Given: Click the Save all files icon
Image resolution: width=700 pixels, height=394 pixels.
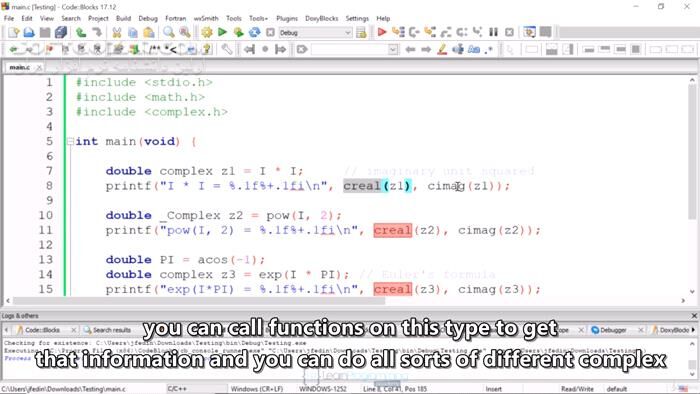Looking at the screenshot, I should pyautogui.click(x=61, y=32).
